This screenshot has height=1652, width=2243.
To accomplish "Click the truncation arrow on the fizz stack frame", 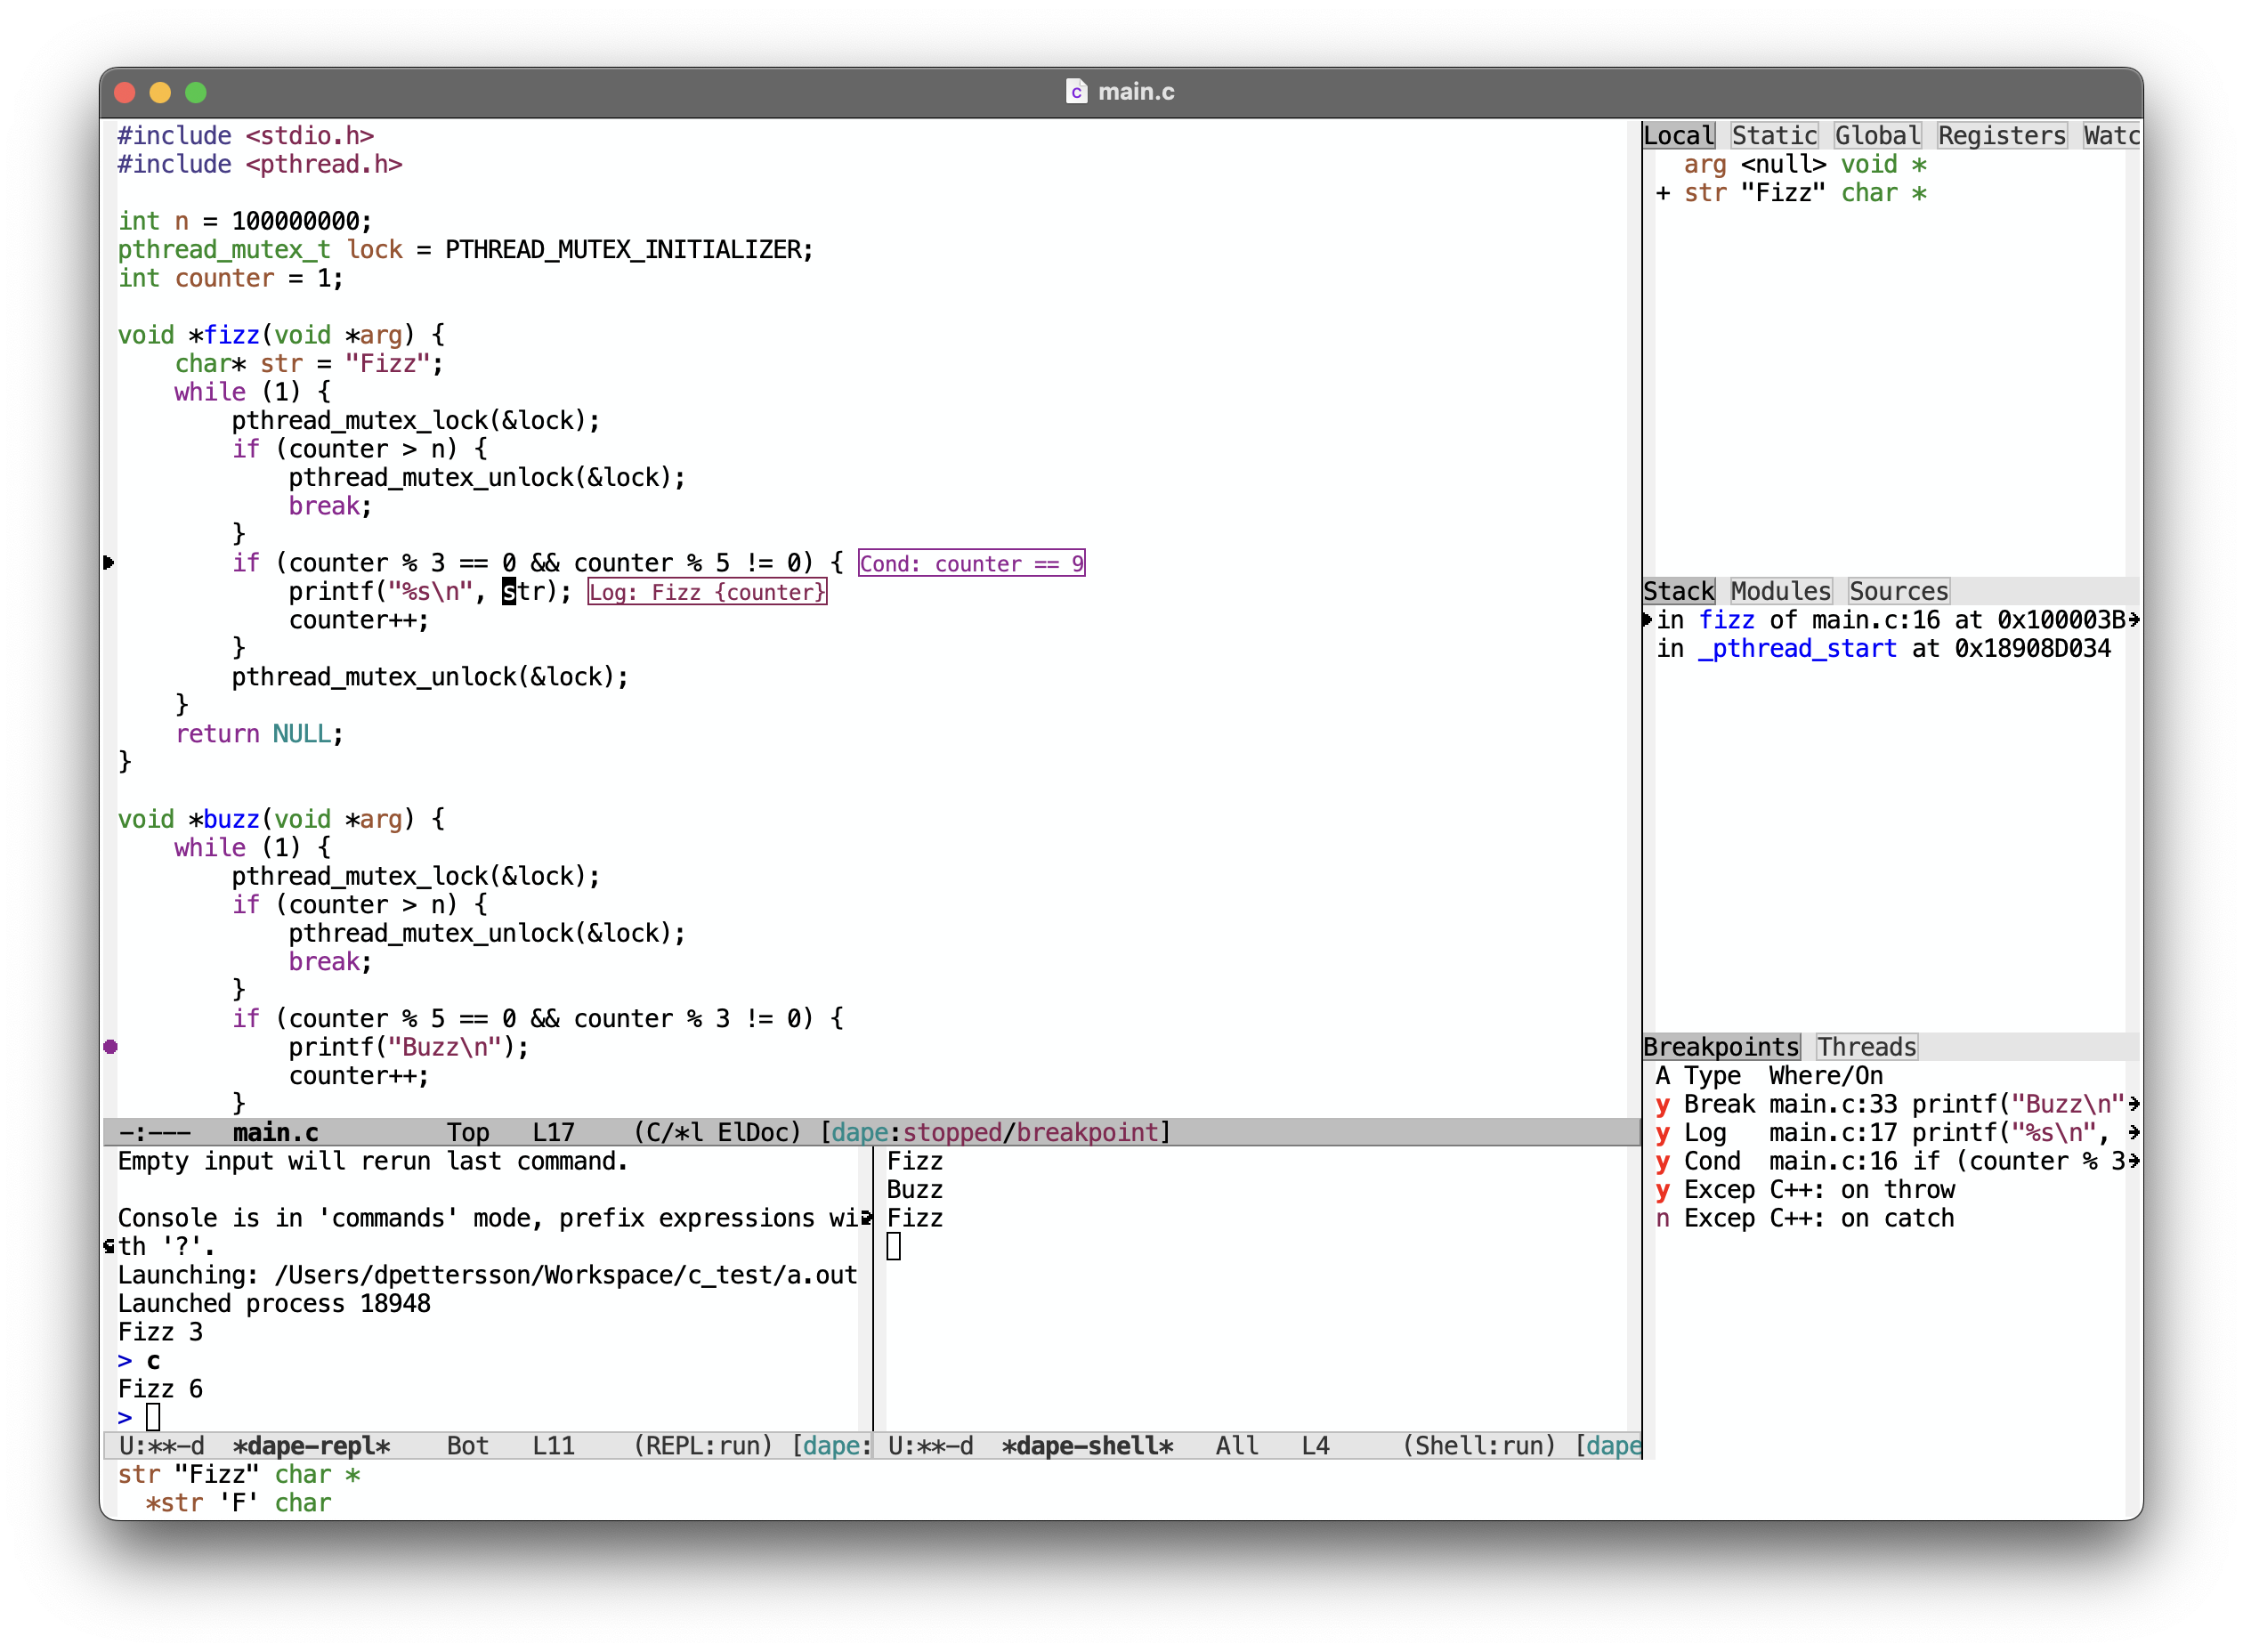I will [x=2133, y=620].
